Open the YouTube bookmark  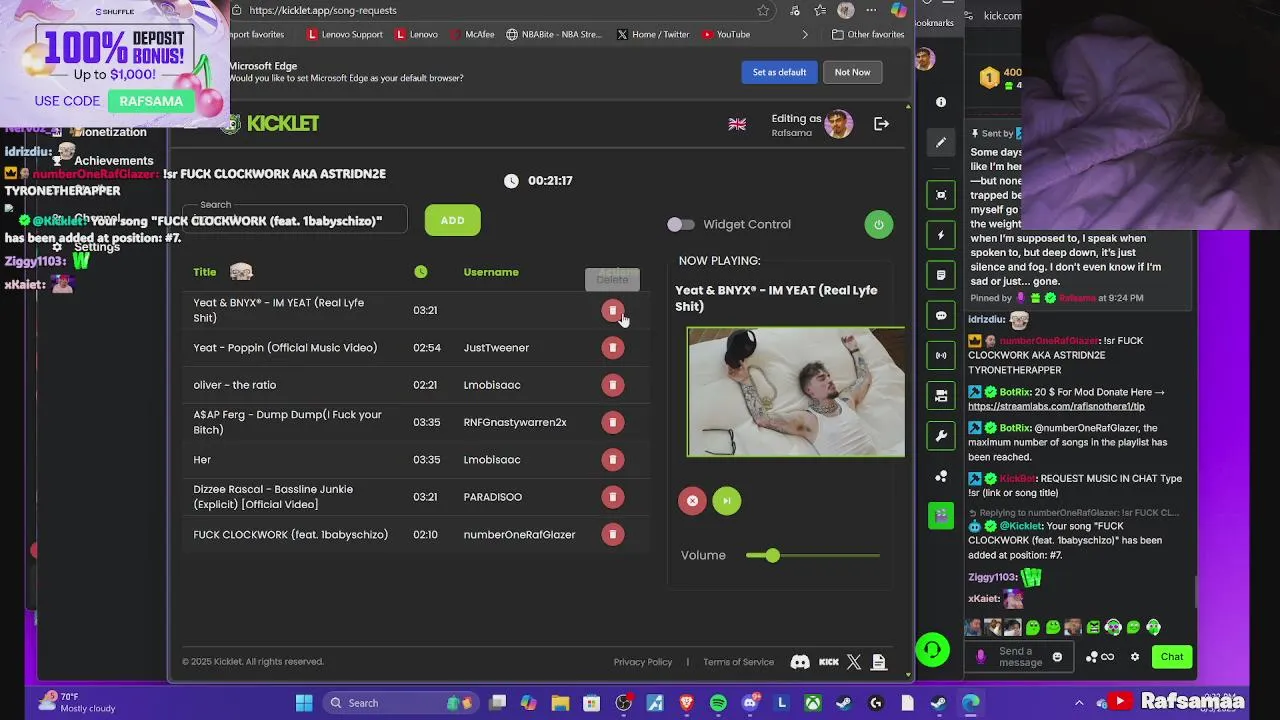point(726,34)
